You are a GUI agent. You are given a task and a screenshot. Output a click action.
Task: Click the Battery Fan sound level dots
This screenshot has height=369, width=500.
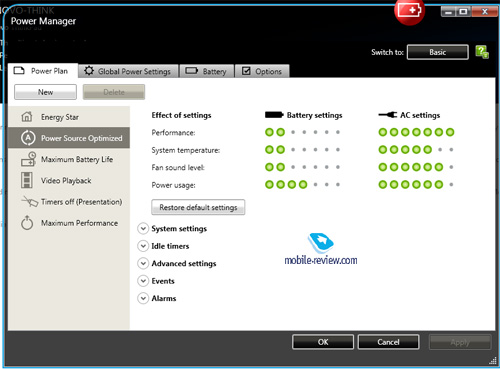[x=303, y=167]
